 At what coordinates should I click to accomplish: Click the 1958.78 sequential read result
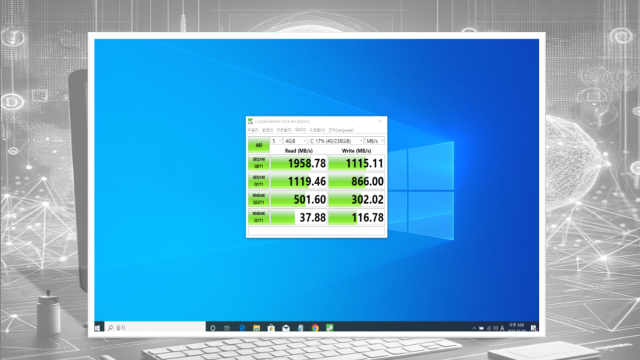pos(299,163)
